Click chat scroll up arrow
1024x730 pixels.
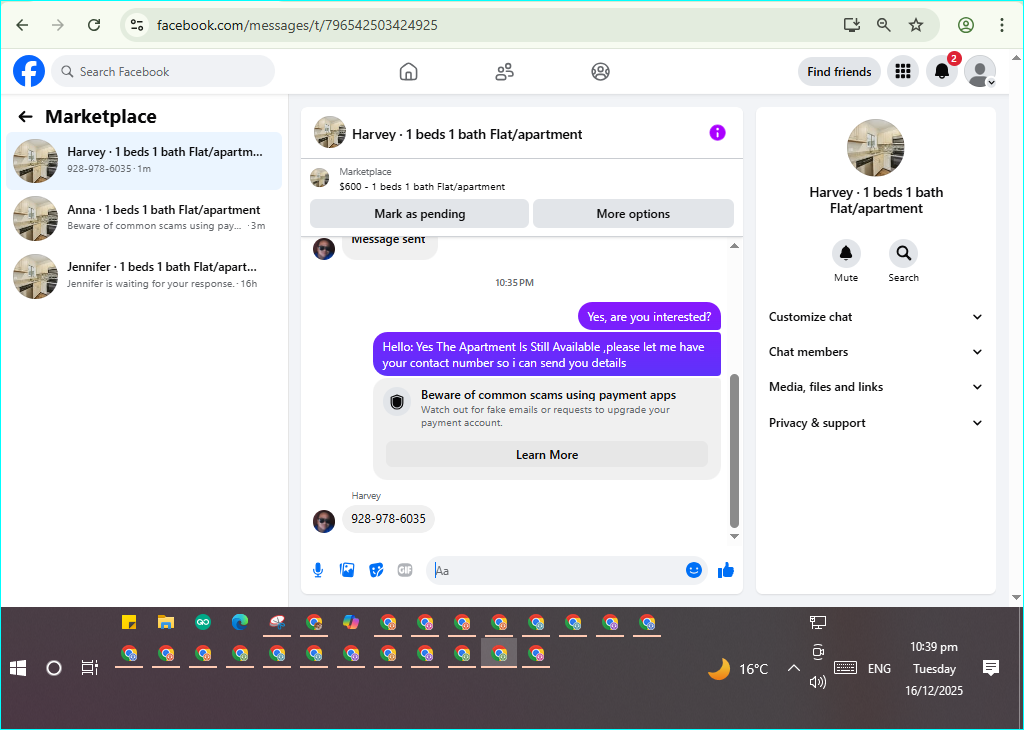734,246
